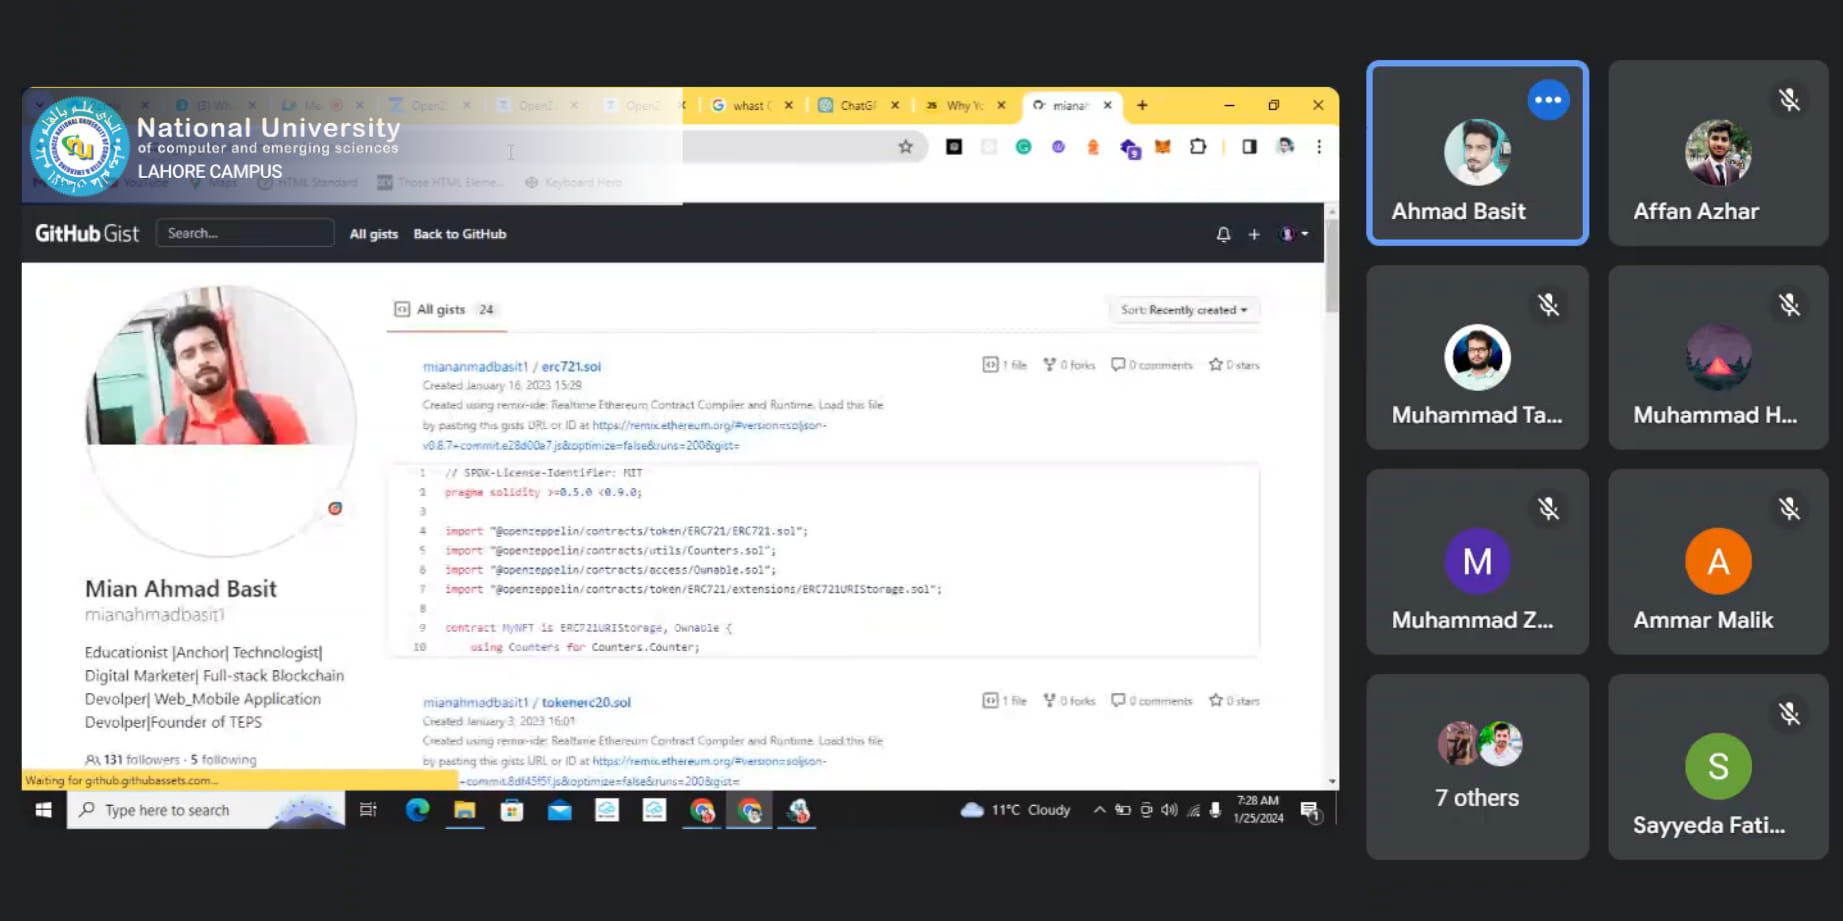Open the tokenerc20.sol gist link

pos(586,702)
